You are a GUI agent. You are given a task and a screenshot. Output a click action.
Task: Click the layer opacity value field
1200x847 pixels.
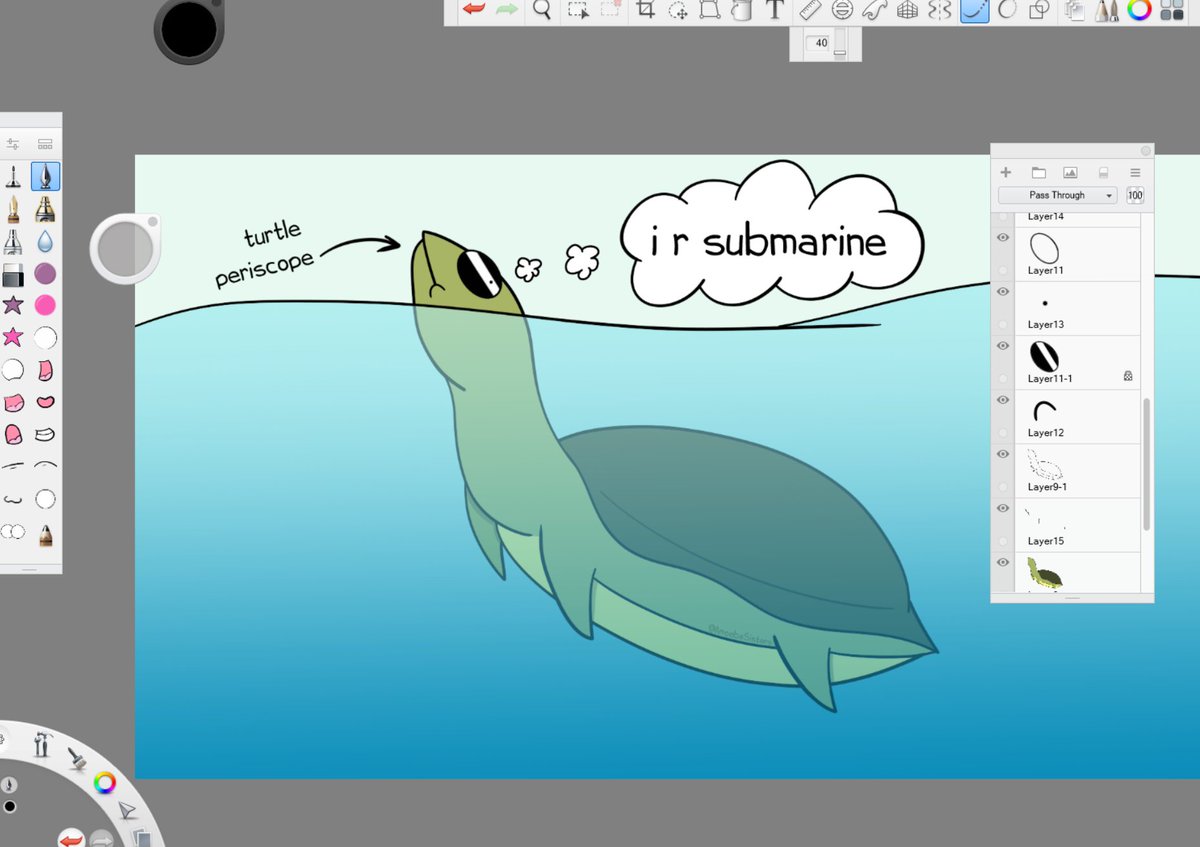(1134, 195)
